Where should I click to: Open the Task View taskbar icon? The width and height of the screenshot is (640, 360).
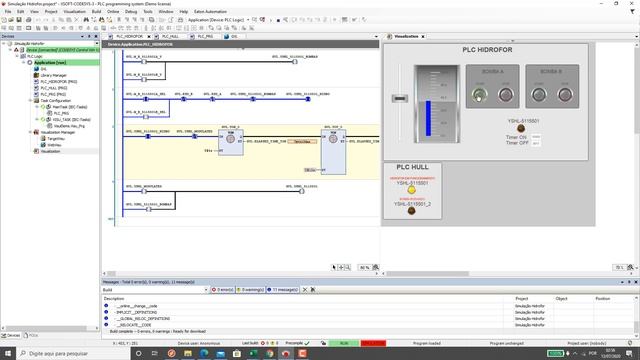154,353
